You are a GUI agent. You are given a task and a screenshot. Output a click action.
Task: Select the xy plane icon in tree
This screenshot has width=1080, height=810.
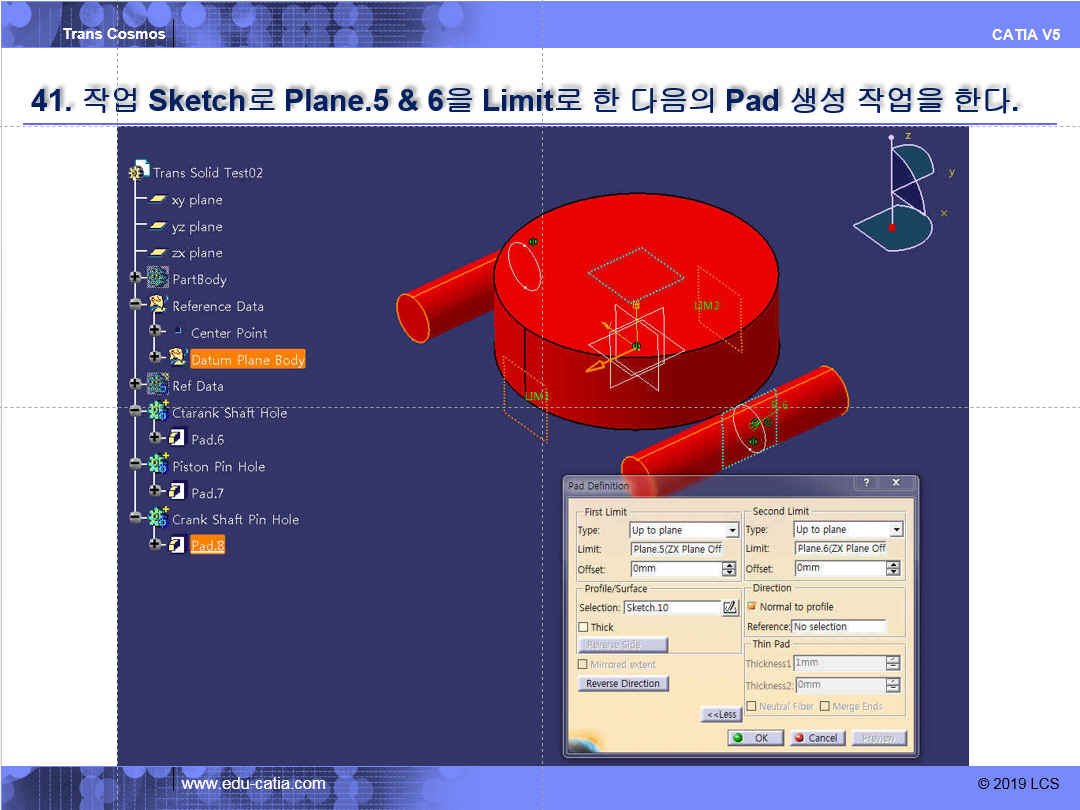158,200
